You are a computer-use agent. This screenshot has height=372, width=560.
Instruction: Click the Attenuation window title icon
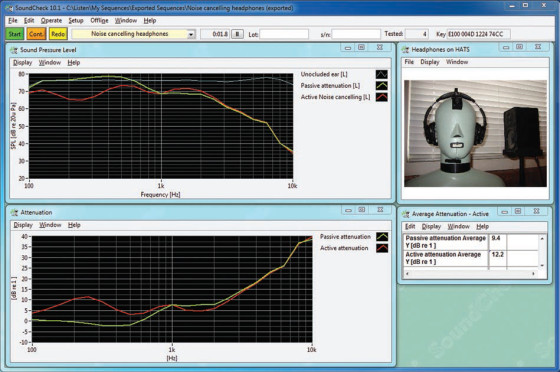(14, 212)
